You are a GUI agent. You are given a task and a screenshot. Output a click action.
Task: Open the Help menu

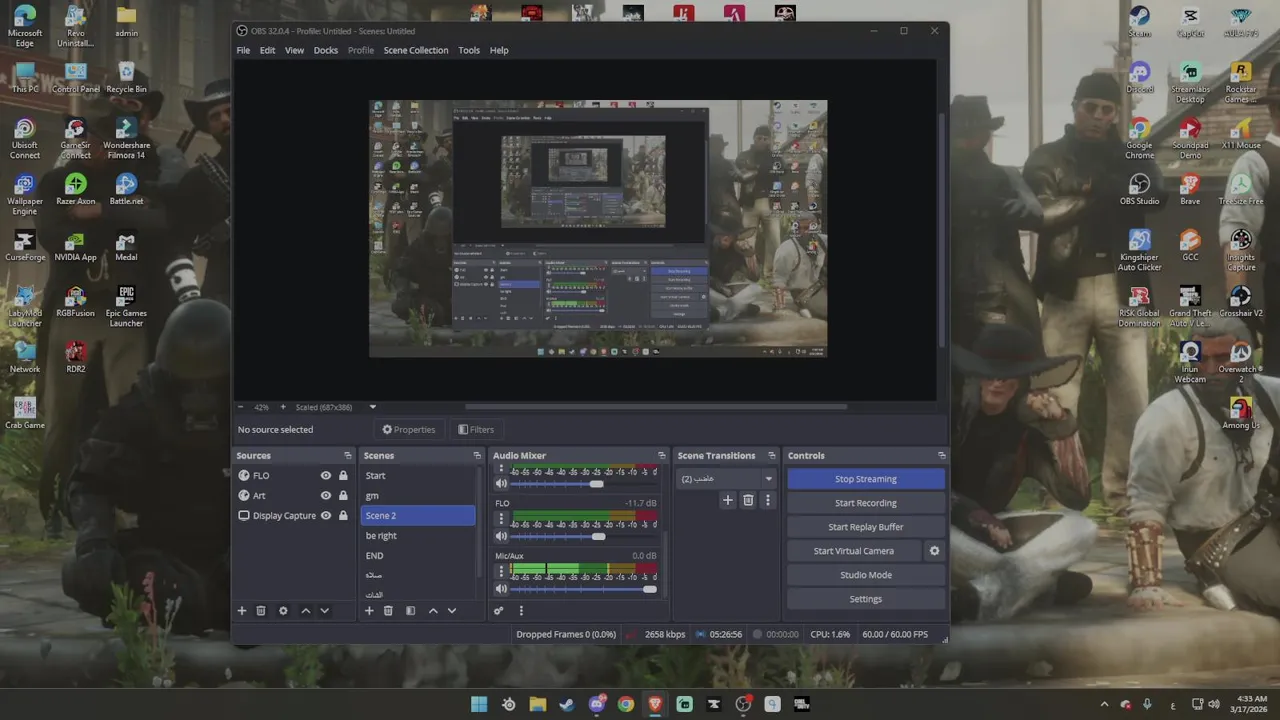[x=499, y=50]
